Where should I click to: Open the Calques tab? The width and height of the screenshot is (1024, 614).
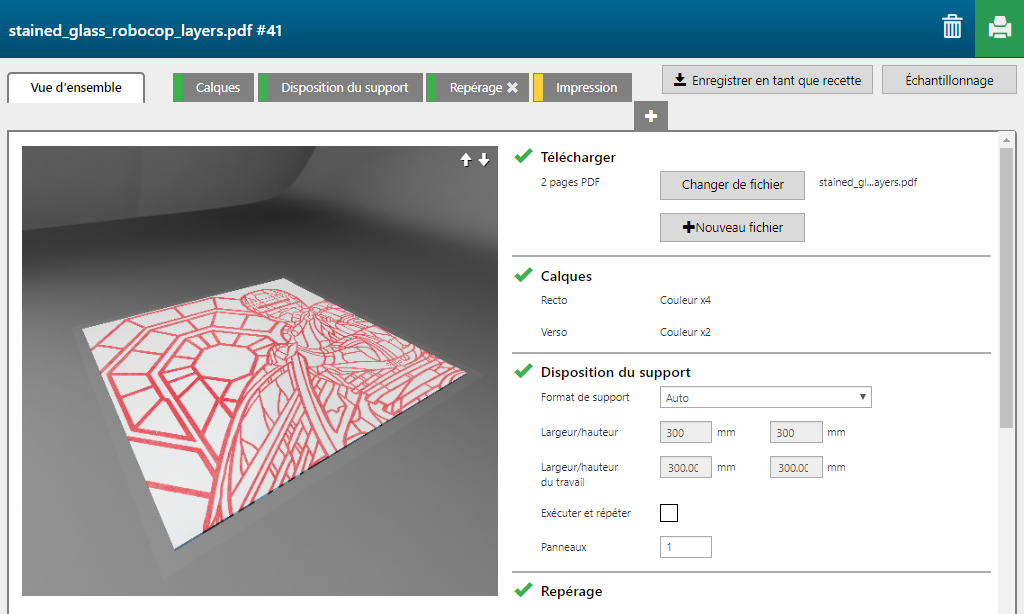click(213, 88)
